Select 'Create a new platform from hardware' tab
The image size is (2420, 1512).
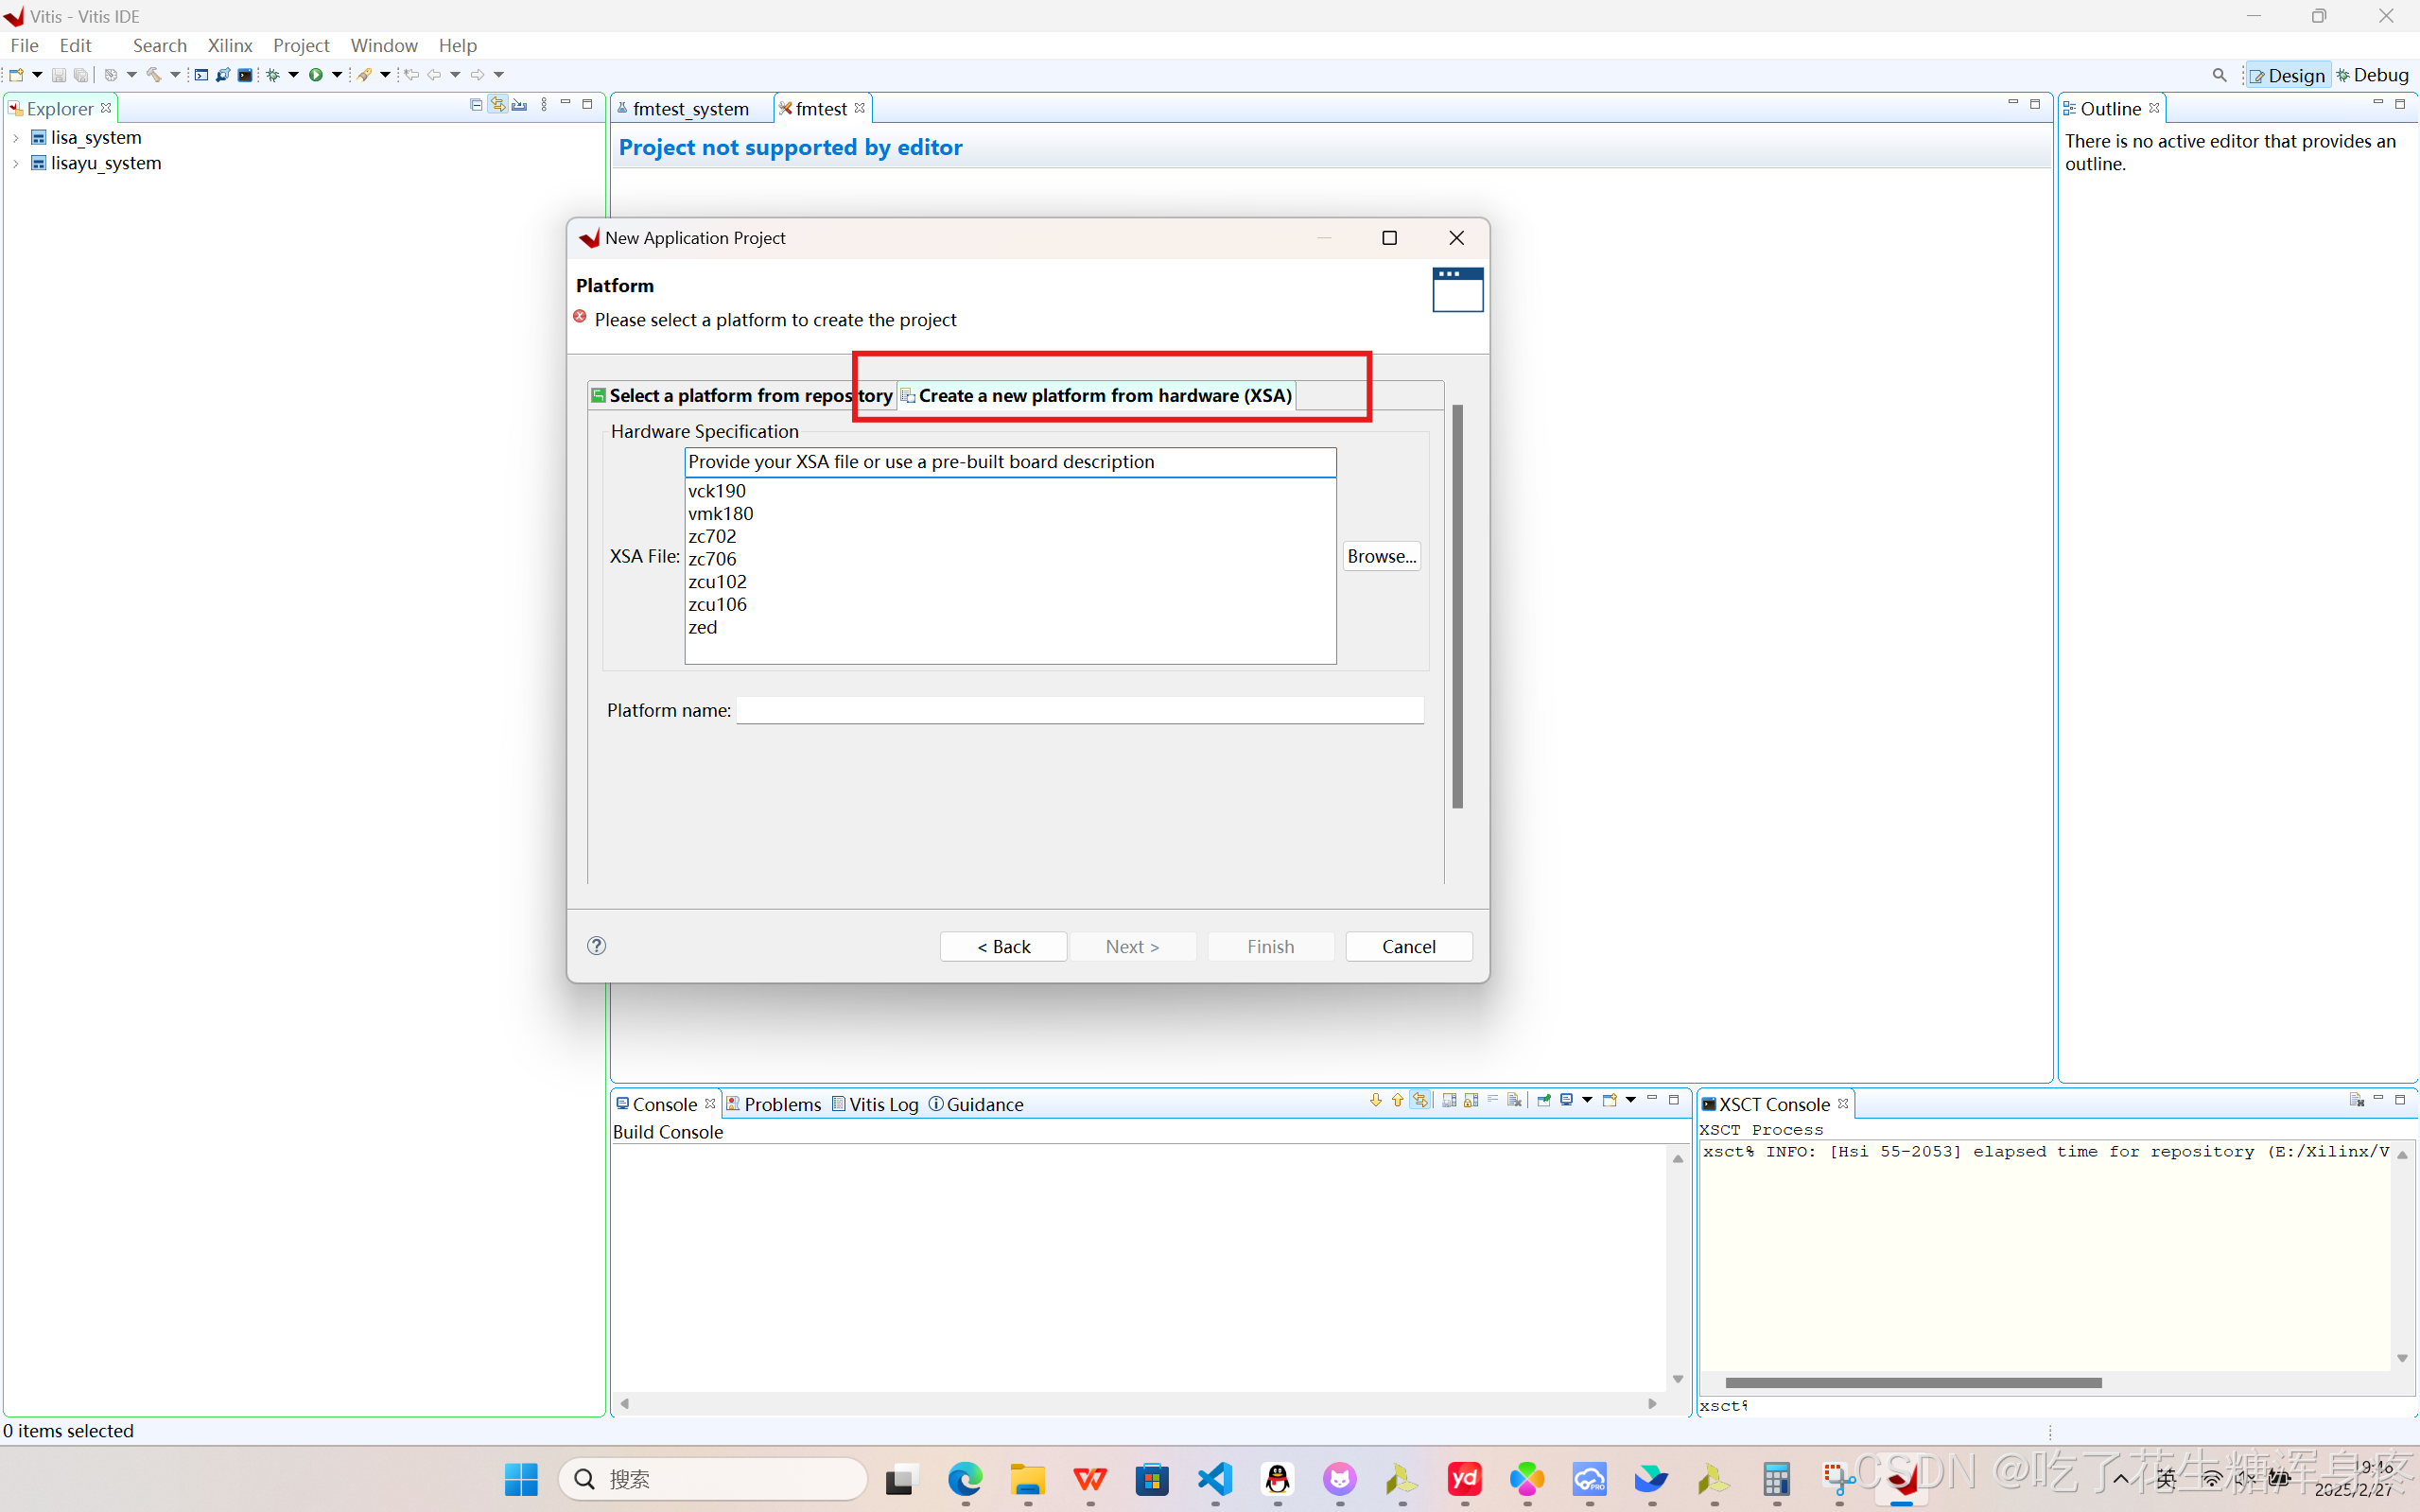coord(1096,395)
